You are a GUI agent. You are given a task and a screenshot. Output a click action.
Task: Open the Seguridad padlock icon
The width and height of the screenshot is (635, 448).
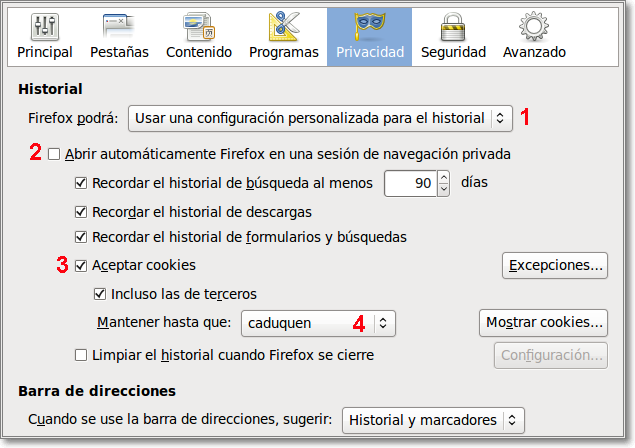tap(453, 27)
